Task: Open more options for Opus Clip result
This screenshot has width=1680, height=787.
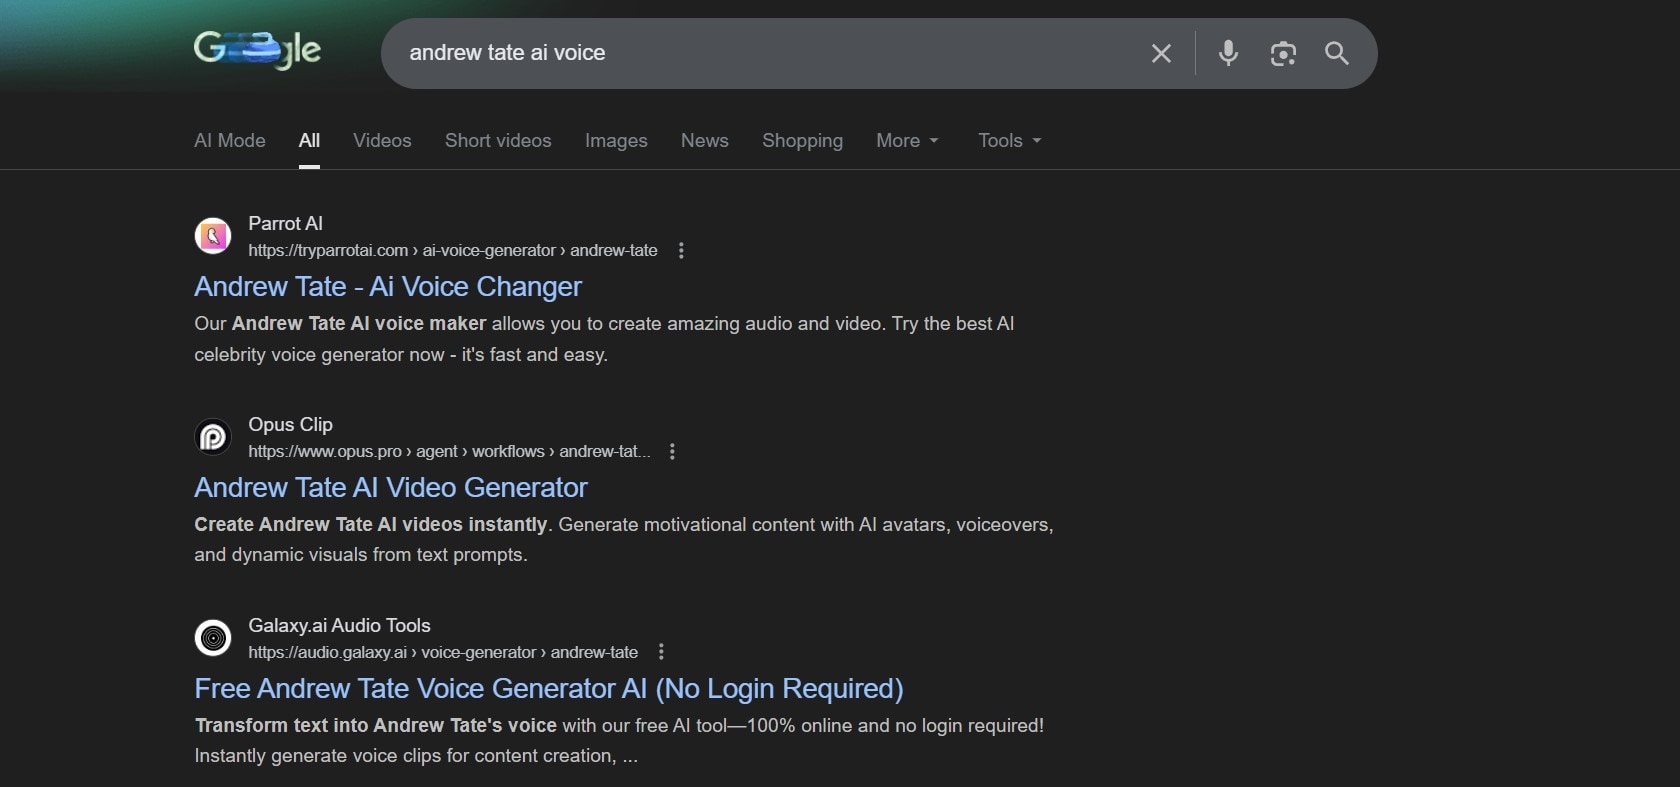Action: click(x=672, y=452)
